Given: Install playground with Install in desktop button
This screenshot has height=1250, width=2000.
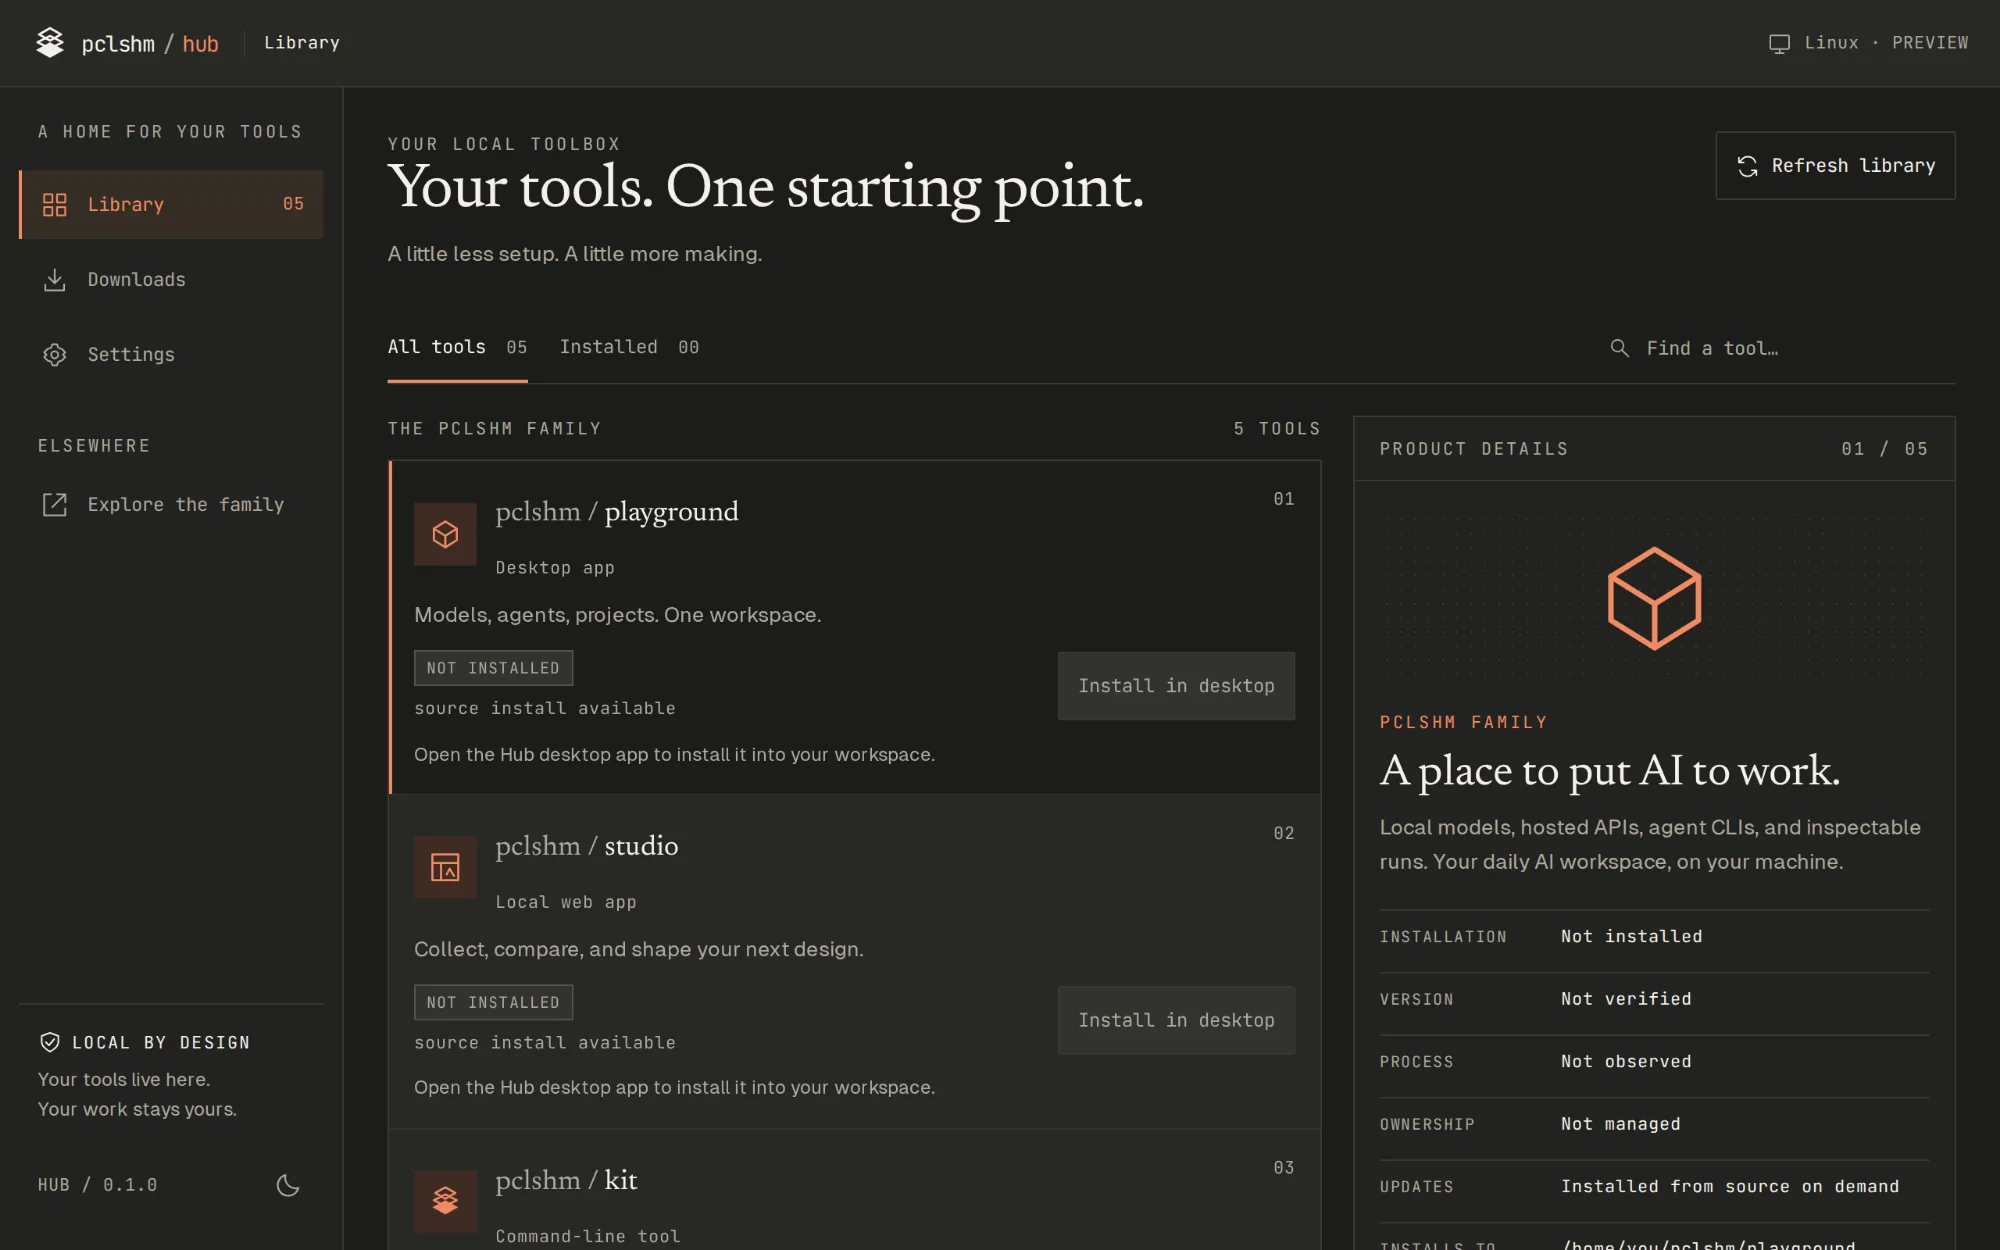Looking at the screenshot, I should (x=1176, y=686).
